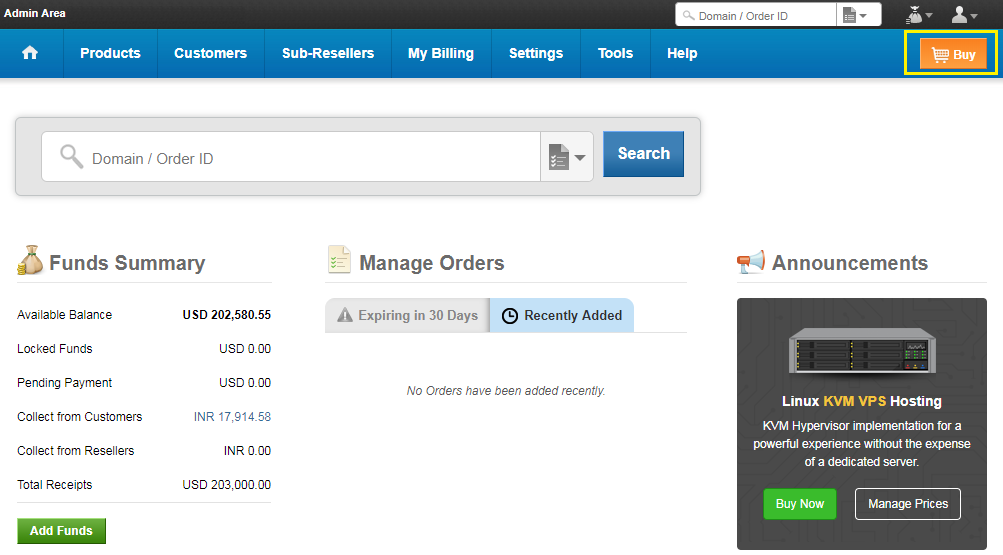The height and width of the screenshot is (555, 1003).
Task: Click the Manage Orders document icon
Action: [339, 260]
